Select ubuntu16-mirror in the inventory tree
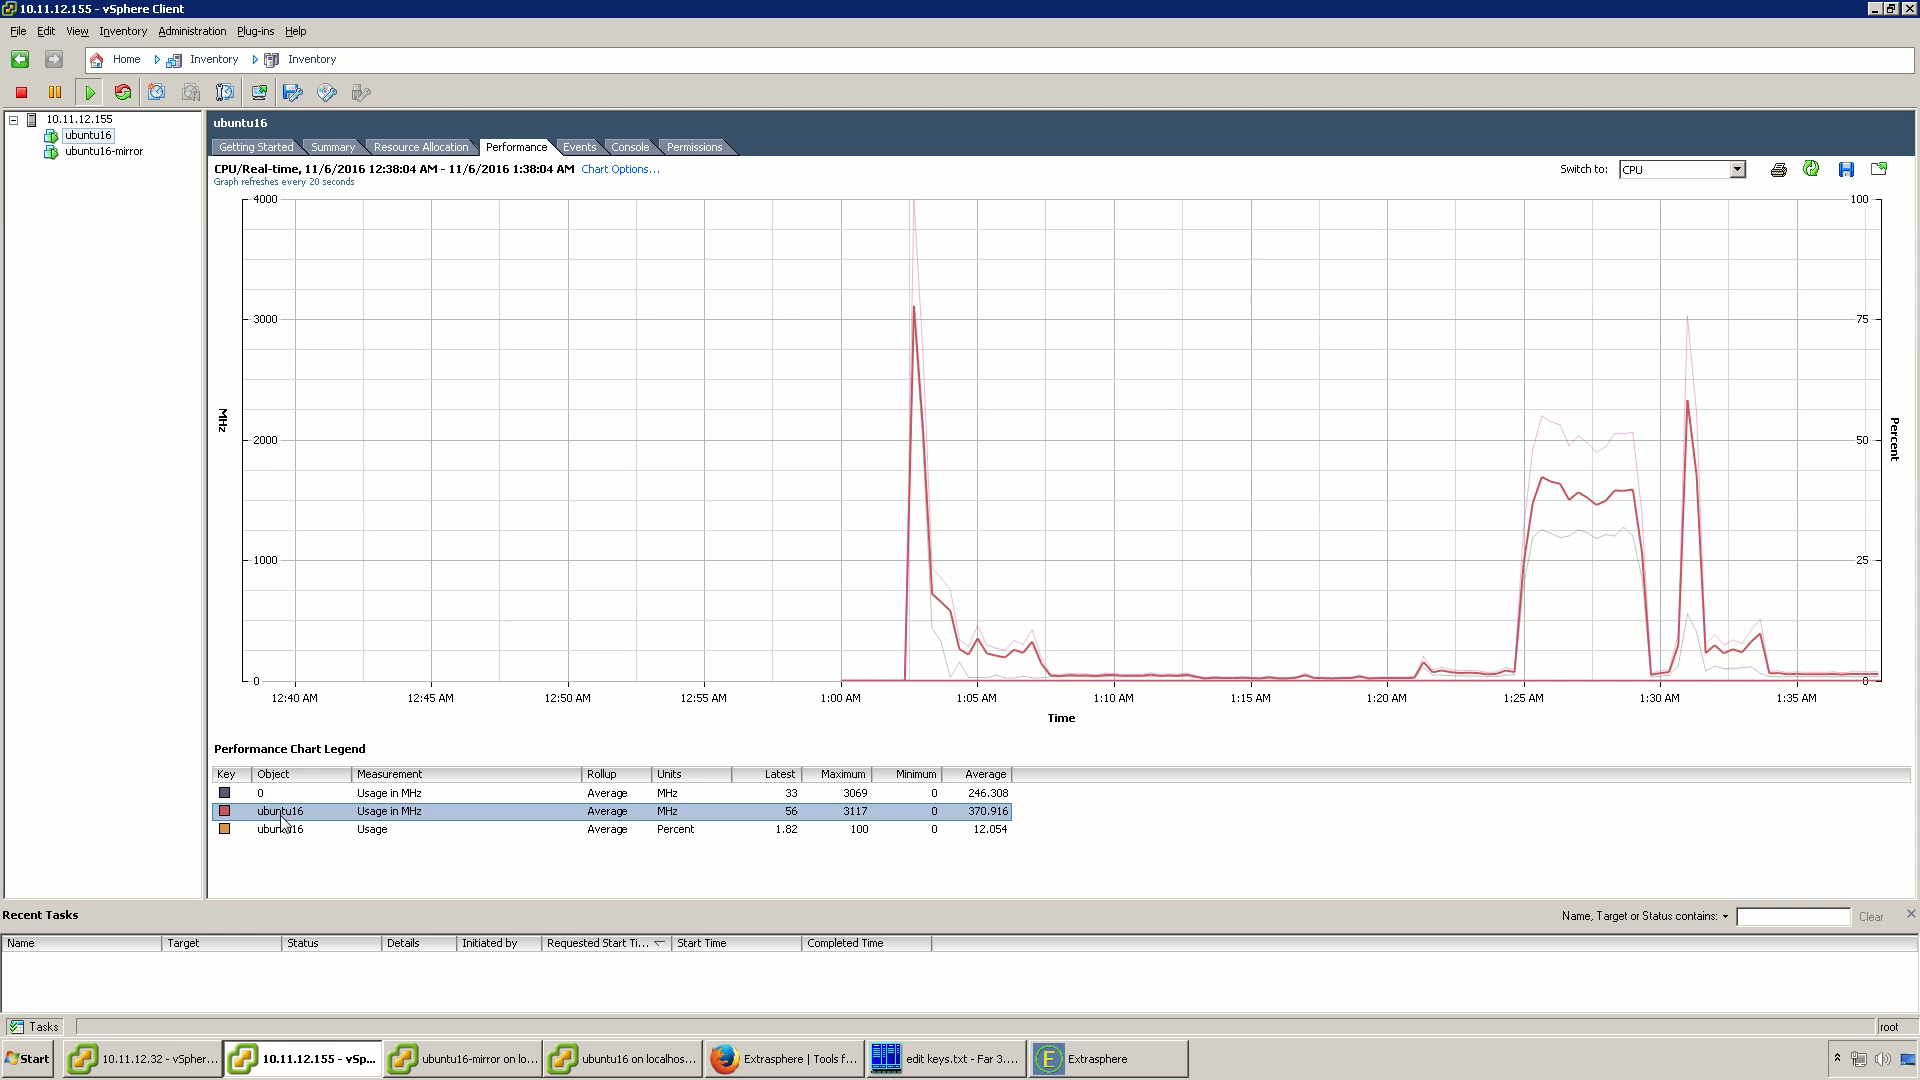Viewport: 1920px width, 1080px height. [104, 152]
